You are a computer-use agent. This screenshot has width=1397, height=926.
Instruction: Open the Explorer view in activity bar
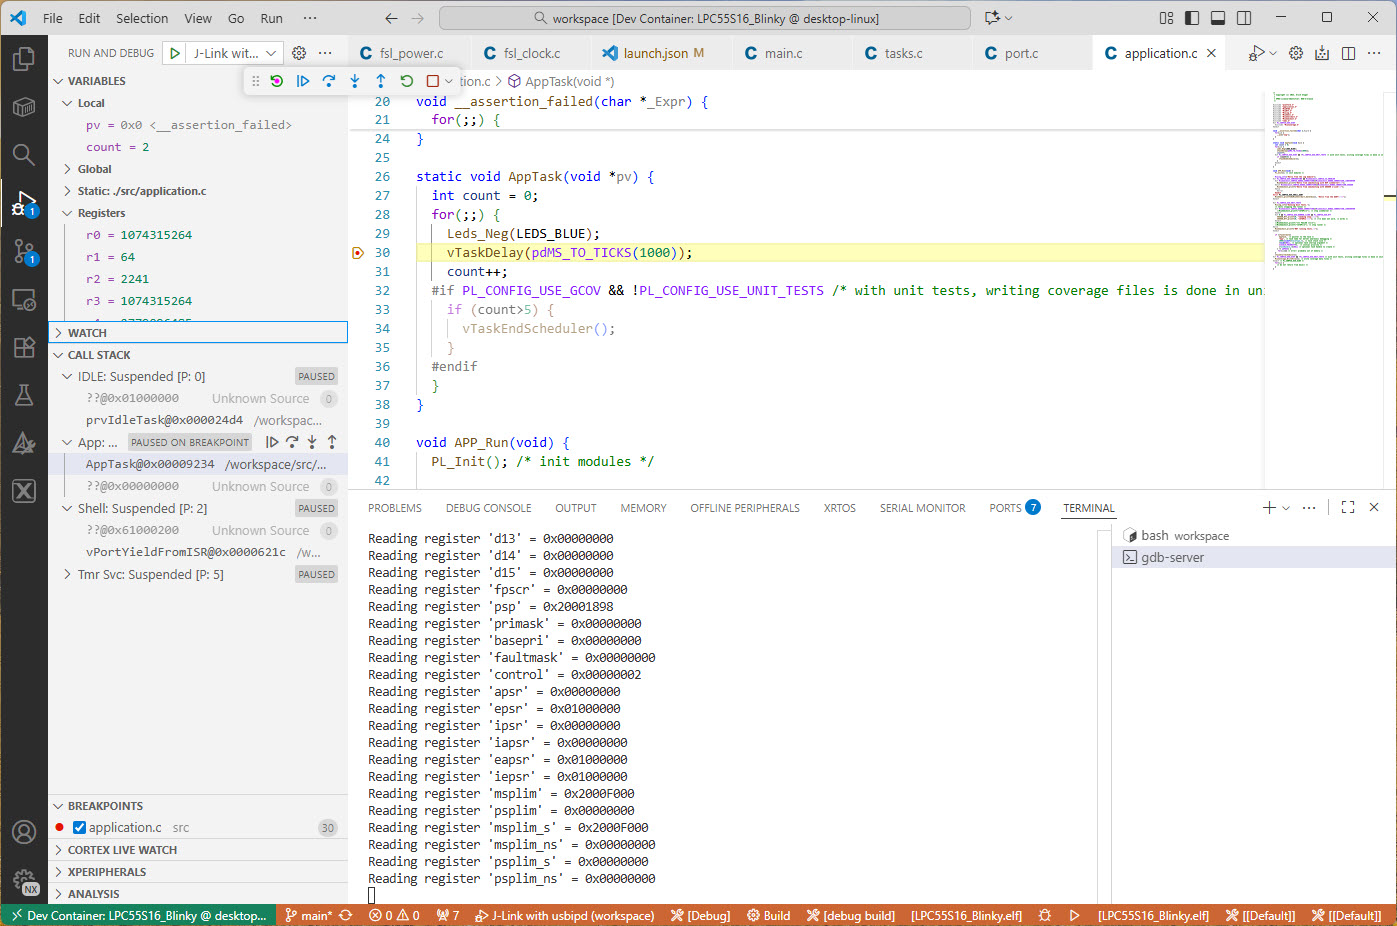(x=24, y=60)
